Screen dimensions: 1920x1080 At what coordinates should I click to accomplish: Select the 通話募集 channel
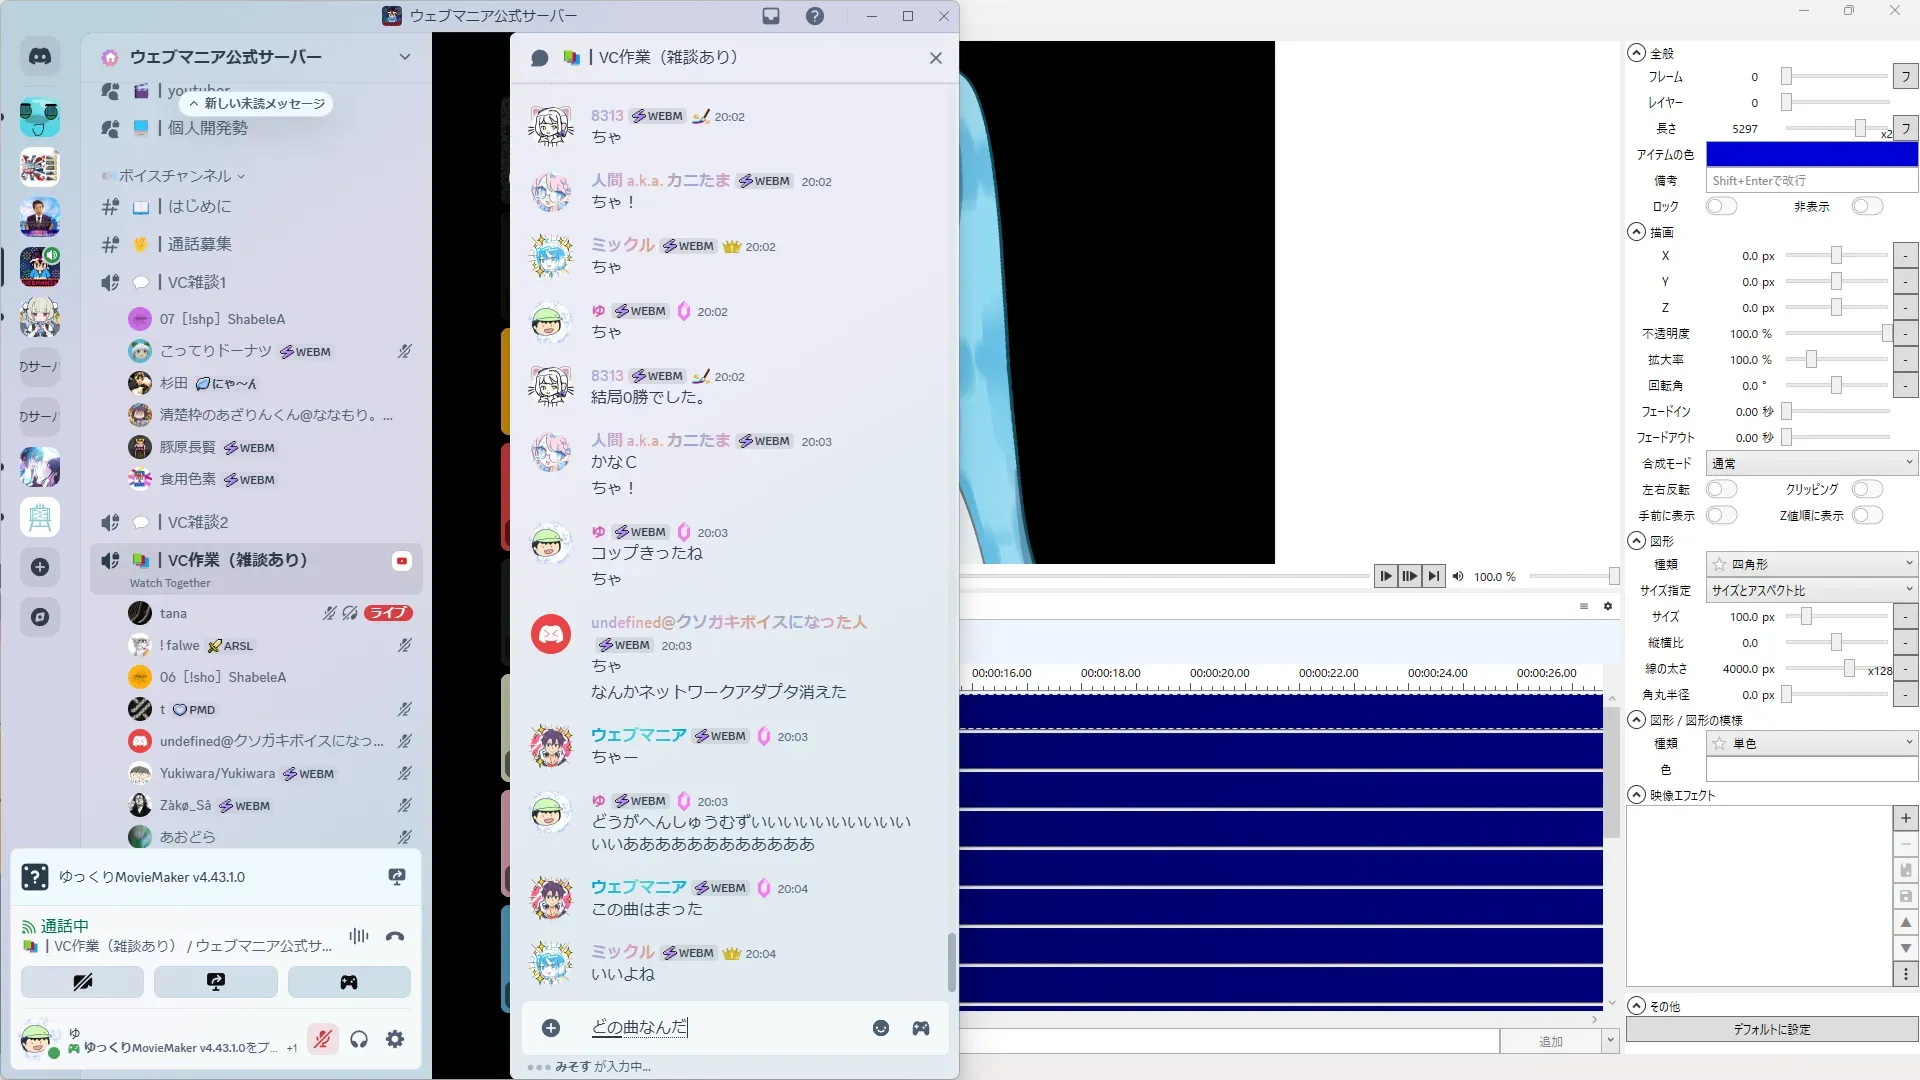pos(199,244)
